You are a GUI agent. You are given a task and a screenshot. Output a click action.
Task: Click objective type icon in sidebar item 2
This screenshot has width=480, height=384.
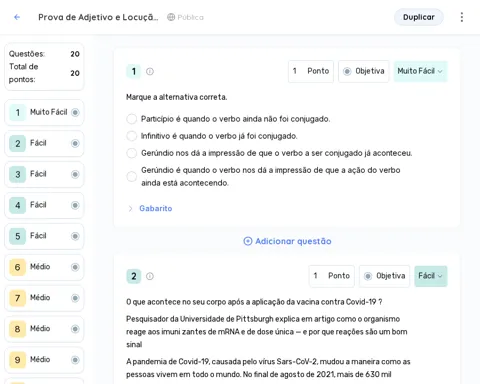pos(75,143)
